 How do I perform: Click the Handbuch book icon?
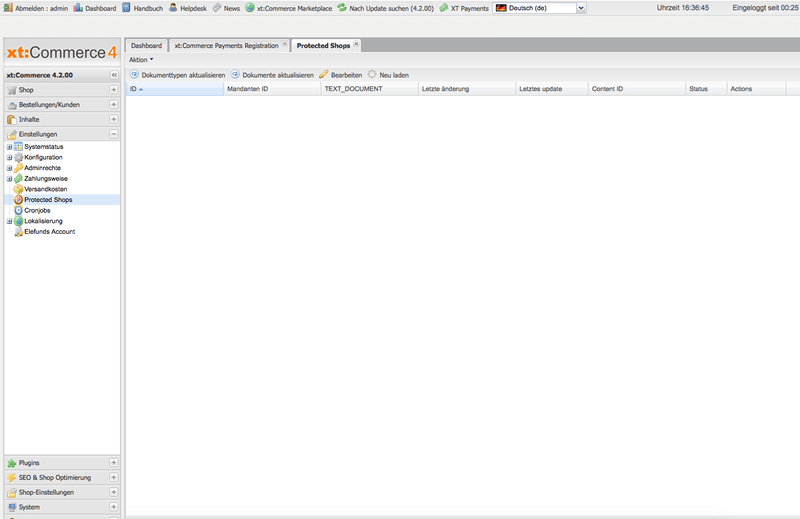pos(126,8)
